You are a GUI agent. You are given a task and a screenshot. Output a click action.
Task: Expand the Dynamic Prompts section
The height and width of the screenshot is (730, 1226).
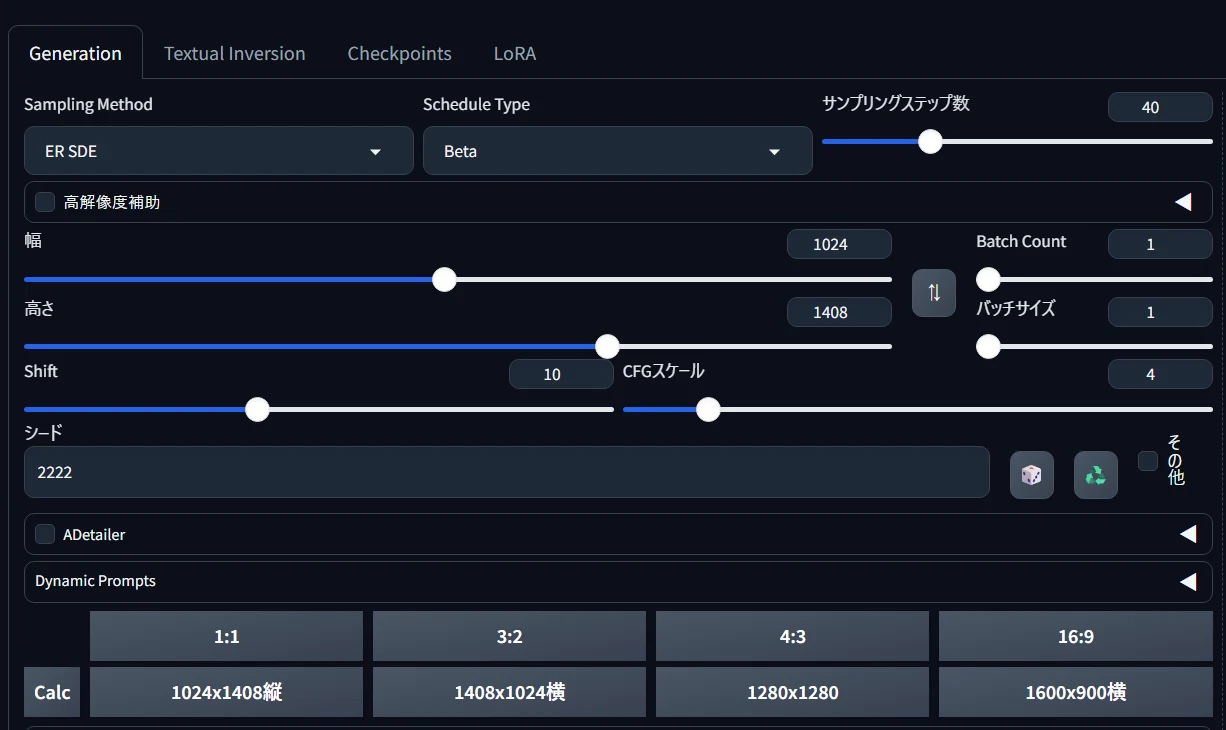pos(1188,581)
